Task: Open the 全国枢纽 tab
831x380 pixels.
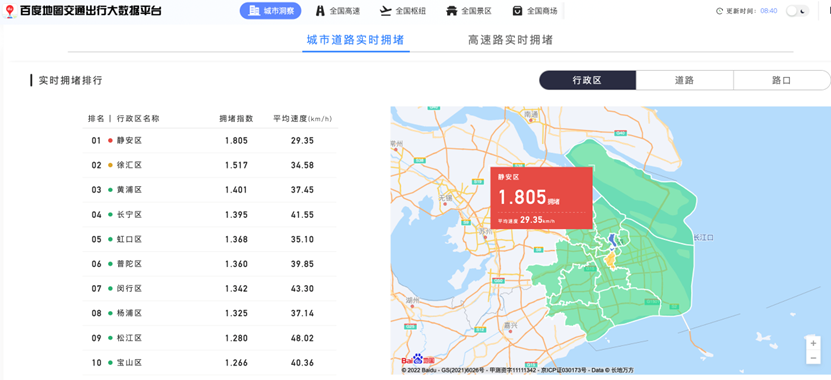Action: coord(403,11)
